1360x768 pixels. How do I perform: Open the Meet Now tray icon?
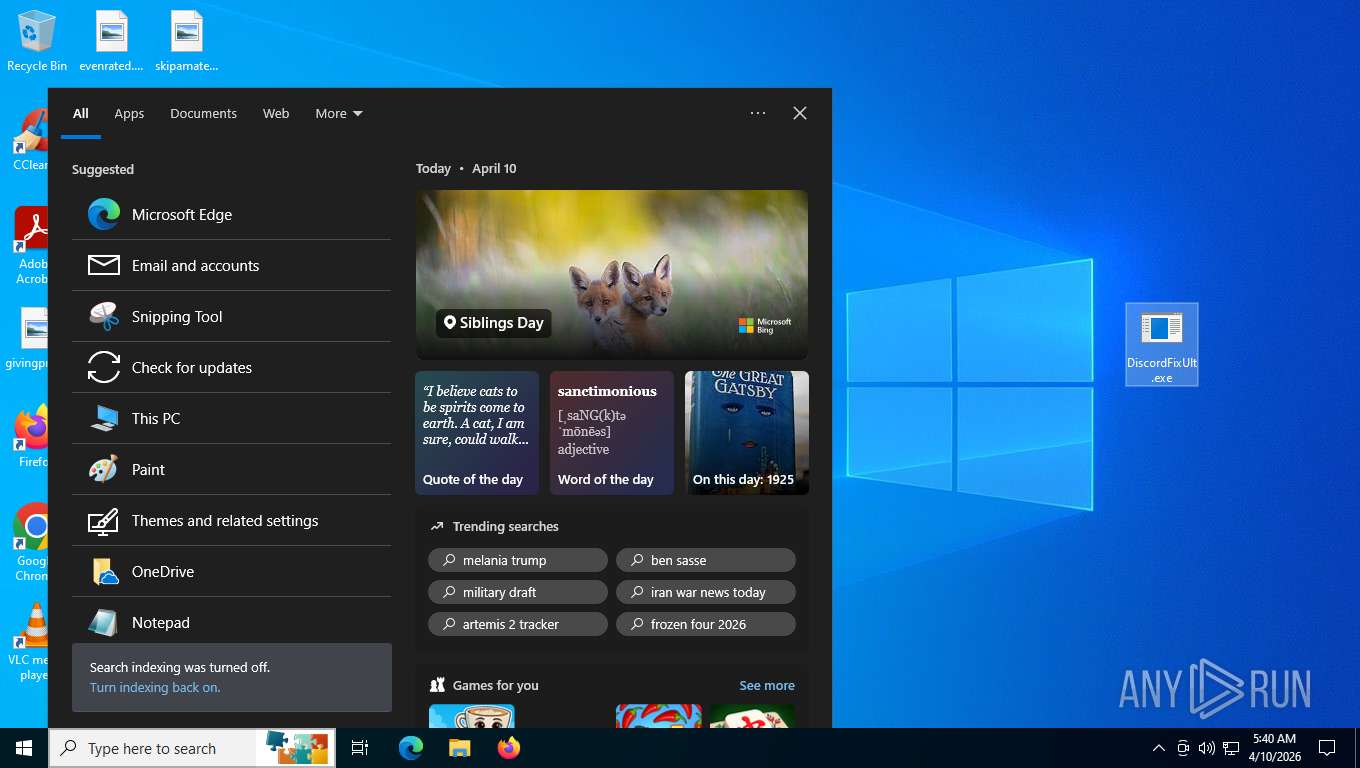pos(1183,748)
